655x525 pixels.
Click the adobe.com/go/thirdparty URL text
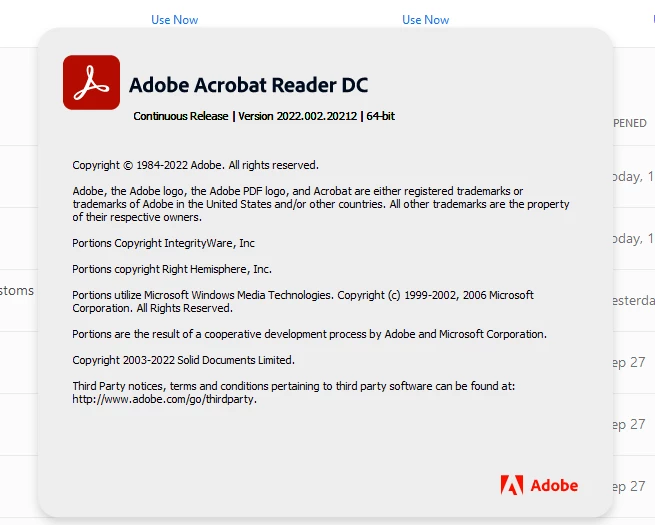point(165,399)
